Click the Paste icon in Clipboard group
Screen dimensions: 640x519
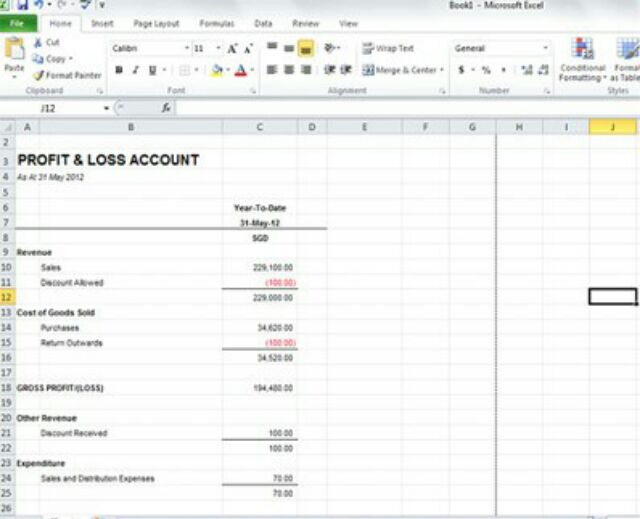(14, 52)
